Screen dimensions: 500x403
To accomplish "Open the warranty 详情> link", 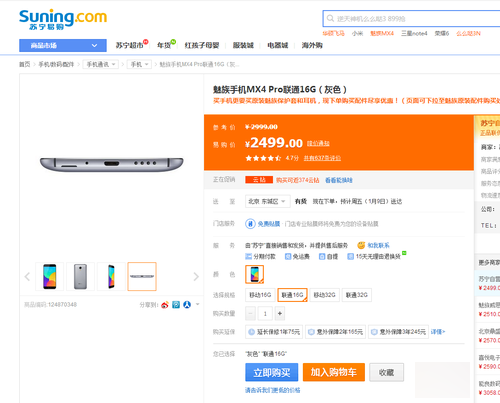I will 438,332.
